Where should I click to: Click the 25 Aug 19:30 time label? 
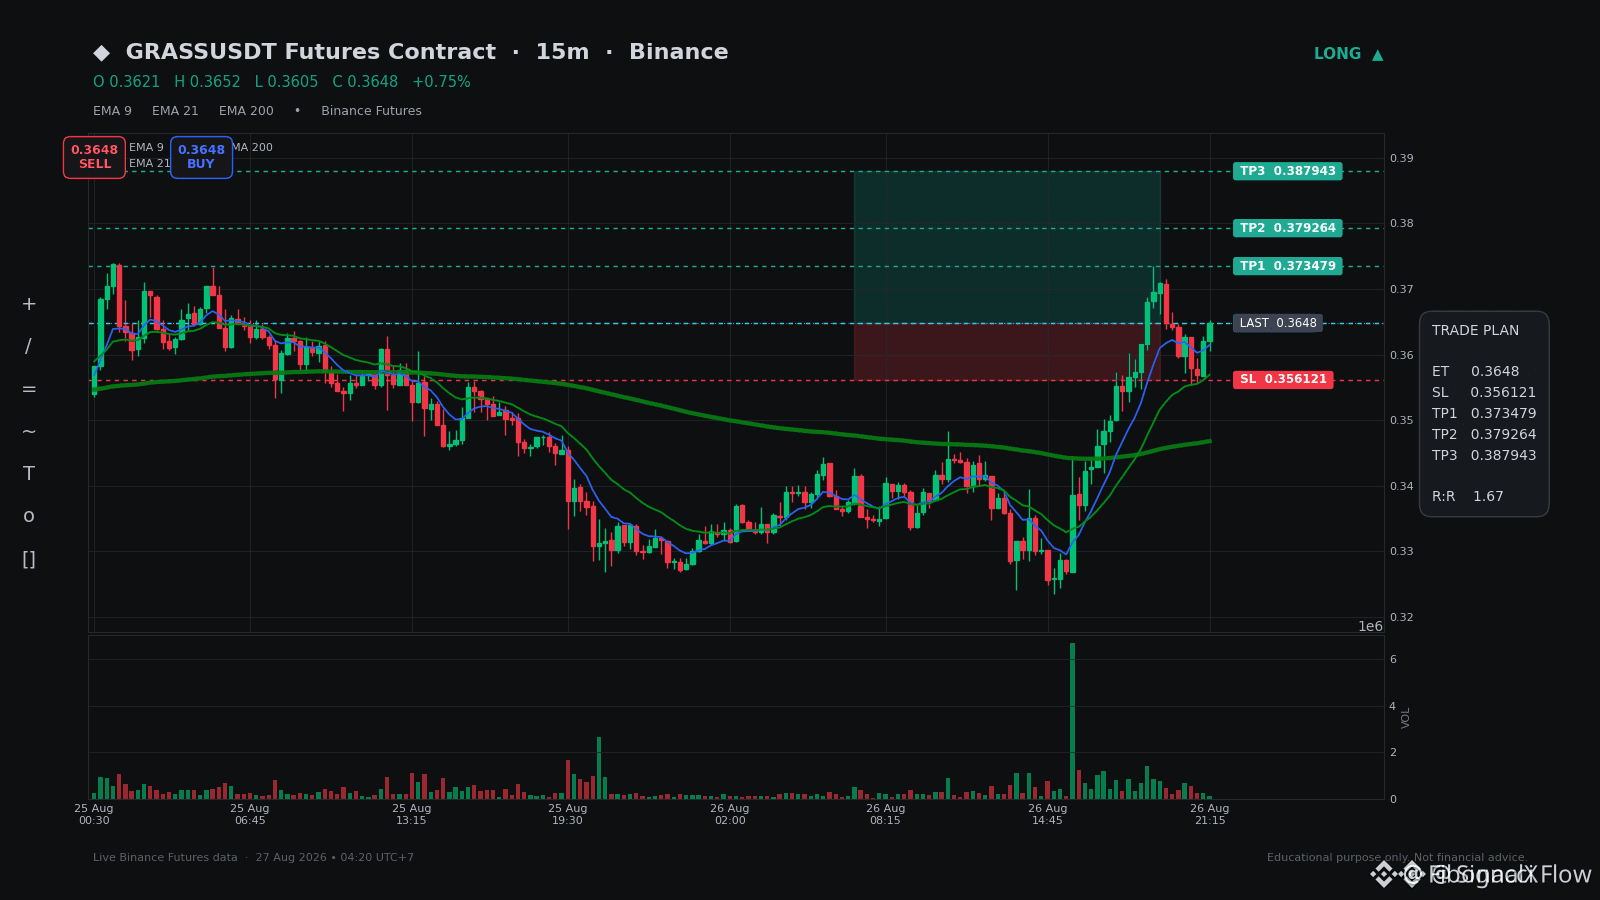(x=568, y=814)
